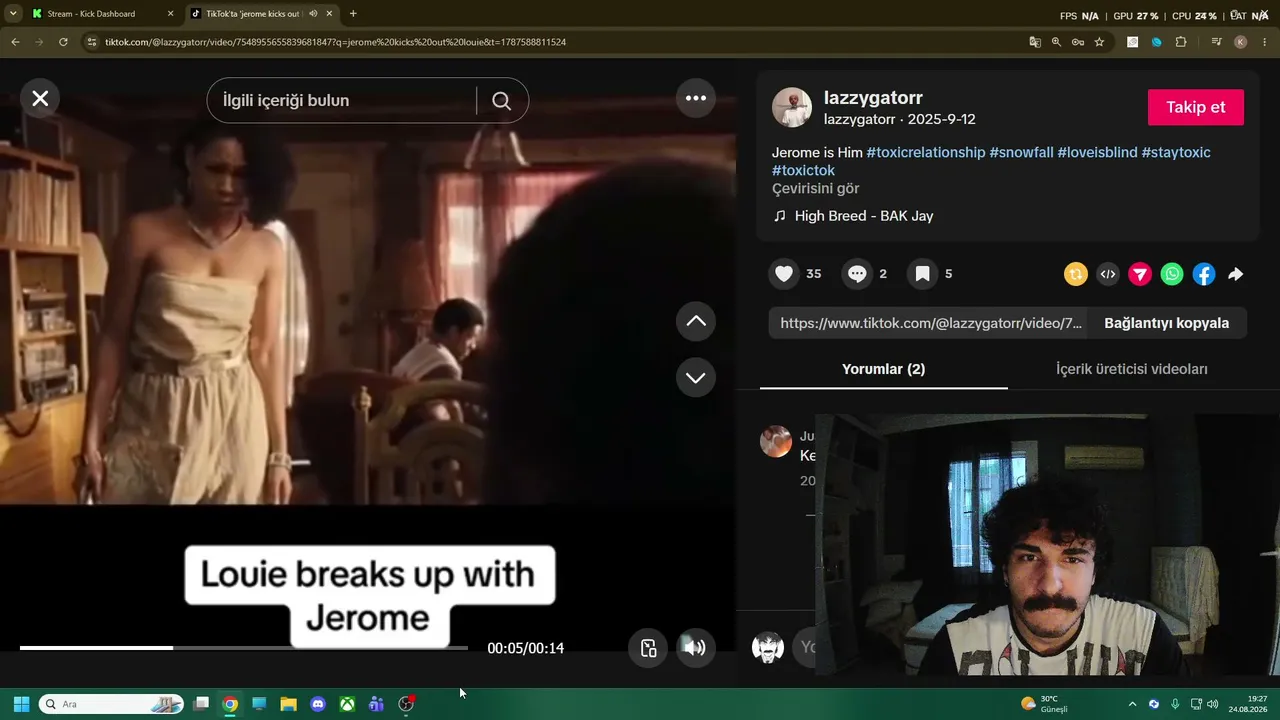Open Google Chrome from the taskbar
The width and height of the screenshot is (1280, 720).
tap(230, 704)
